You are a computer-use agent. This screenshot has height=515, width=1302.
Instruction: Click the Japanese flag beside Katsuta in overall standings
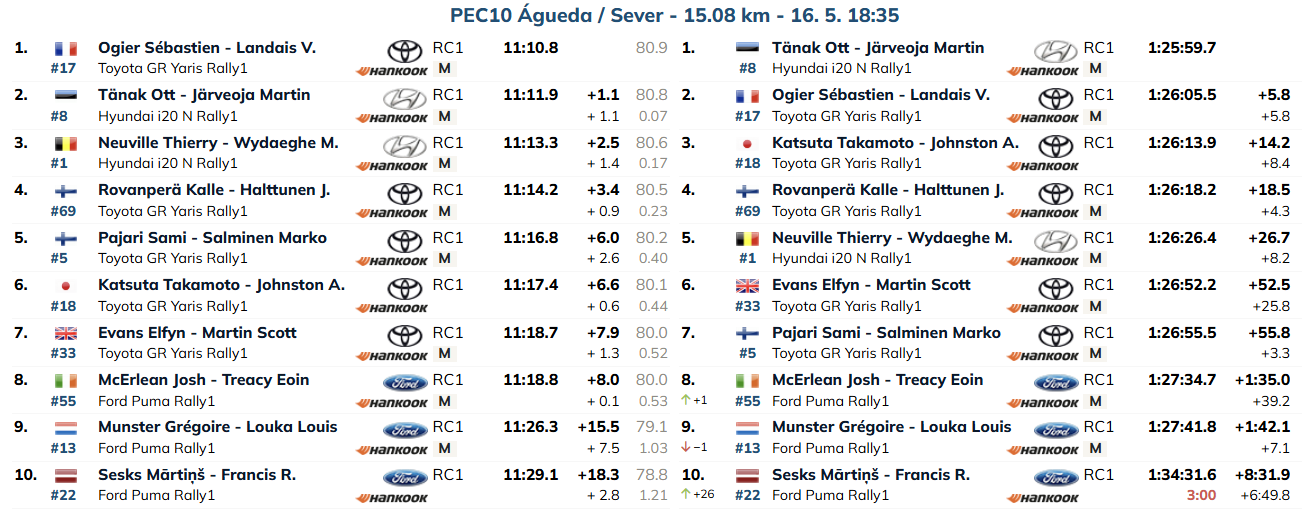(747, 143)
